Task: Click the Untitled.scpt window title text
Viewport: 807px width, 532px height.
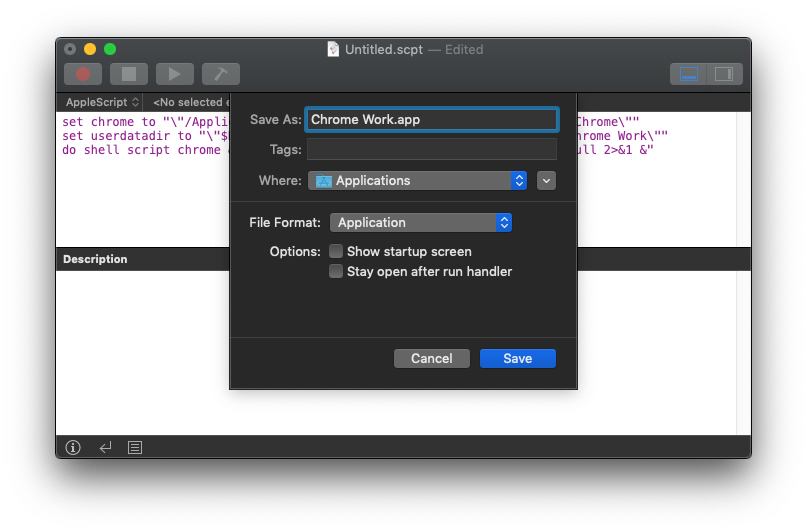Action: [384, 49]
